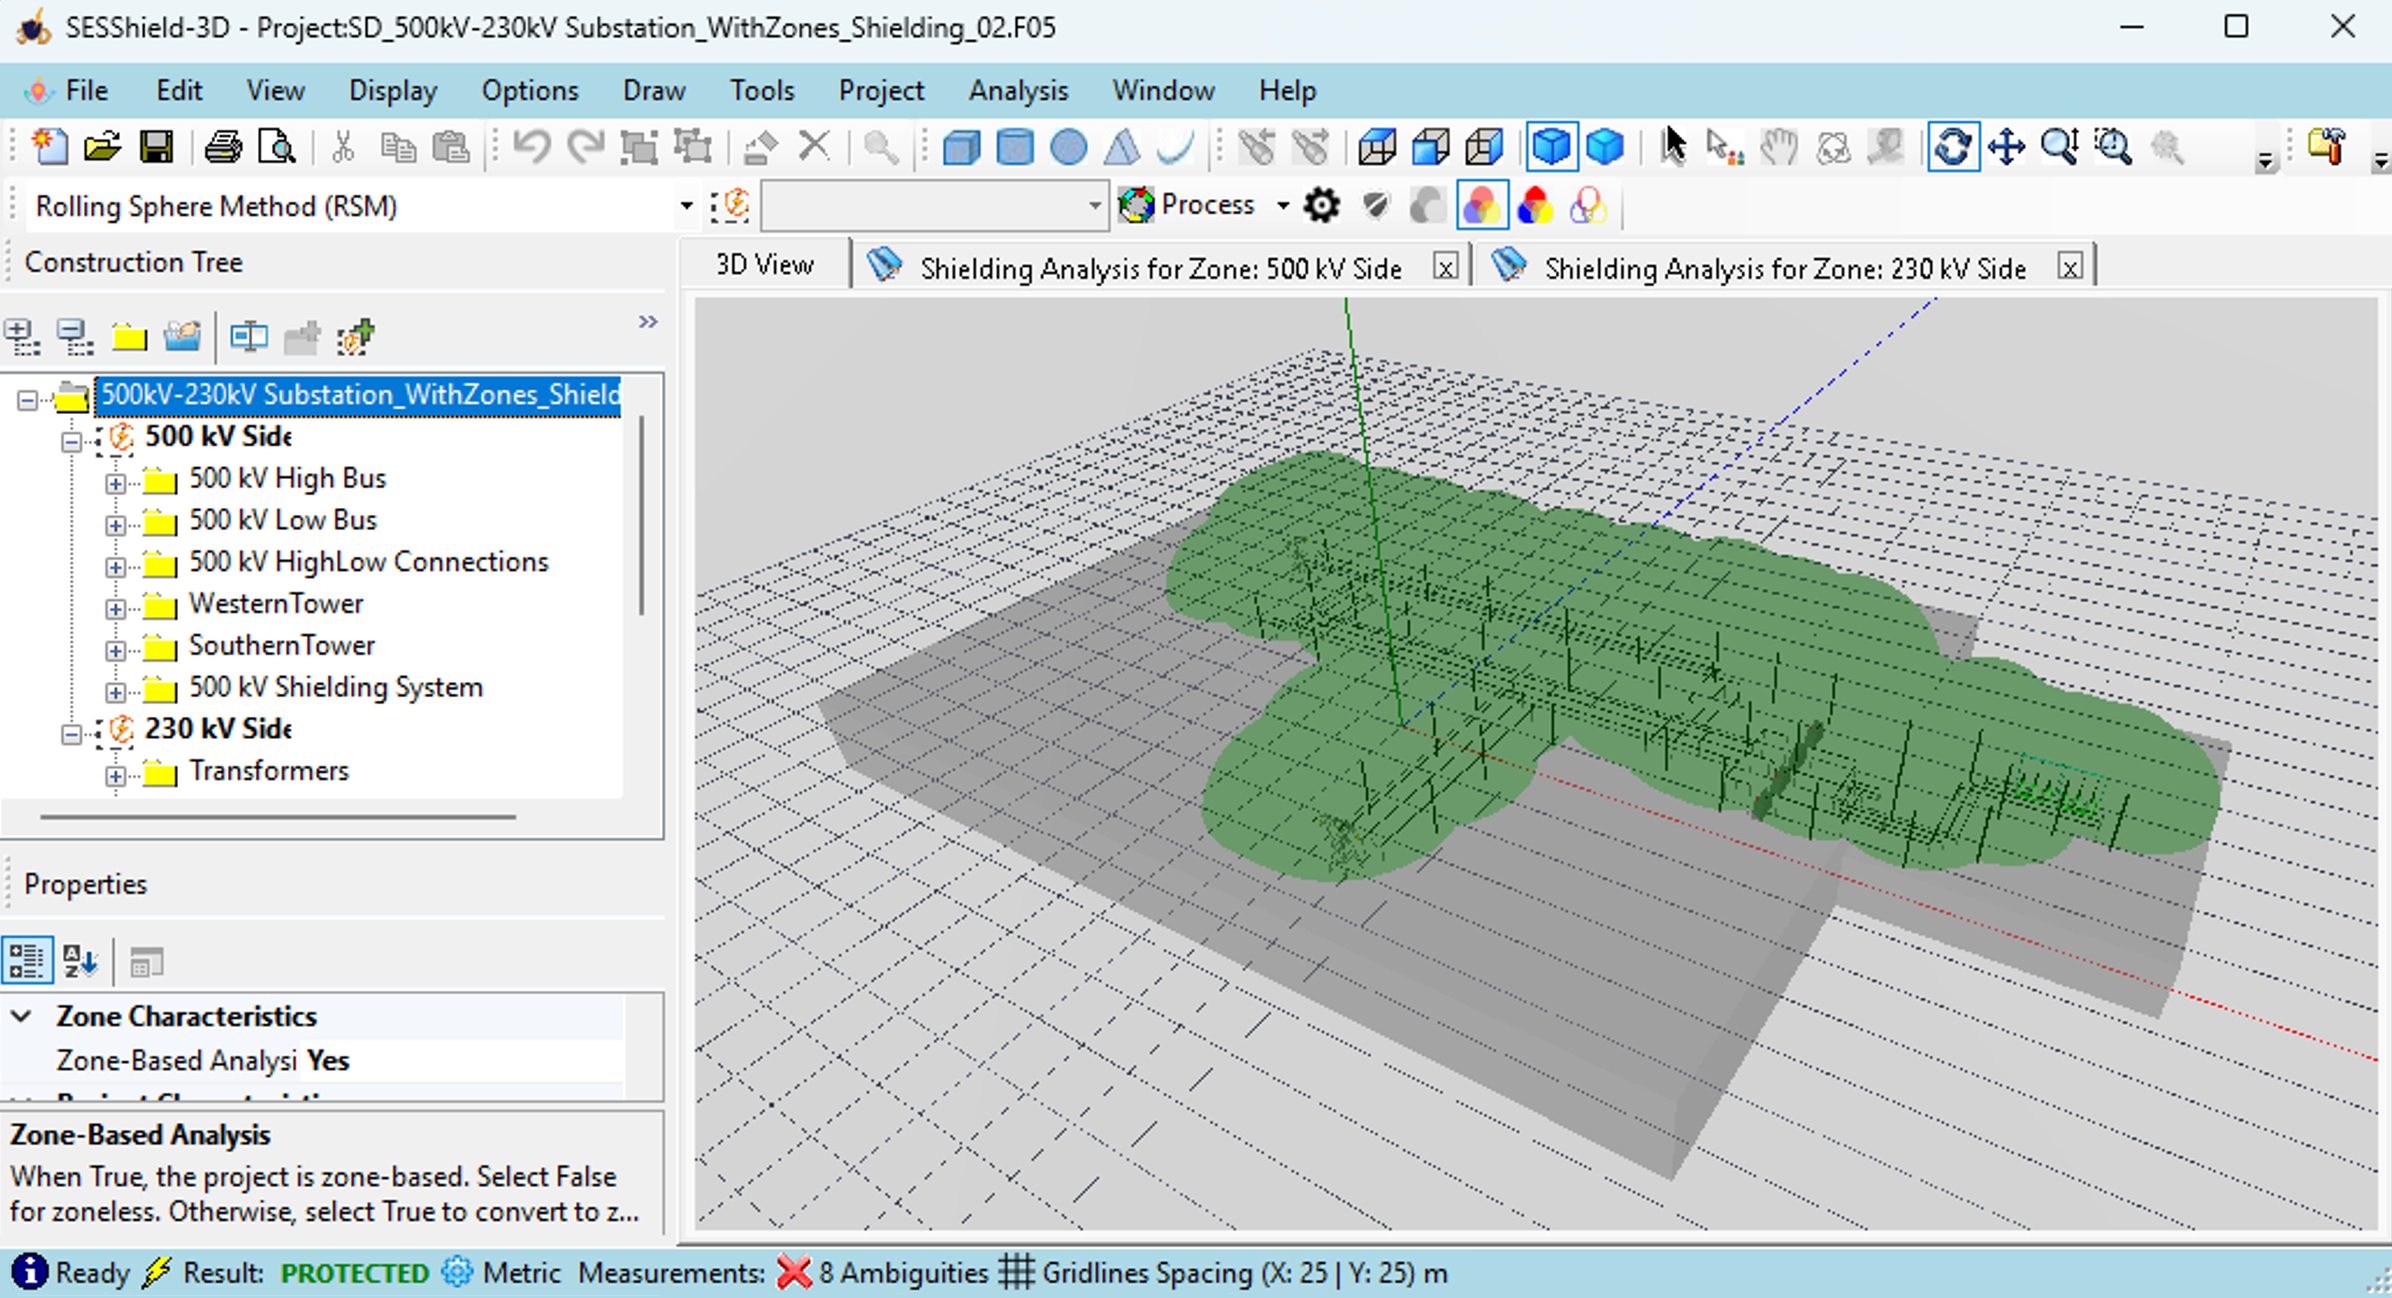Image resolution: width=2392 pixels, height=1298 pixels.
Task: Draw a cone or pyramid shape
Action: pos(1122,147)
